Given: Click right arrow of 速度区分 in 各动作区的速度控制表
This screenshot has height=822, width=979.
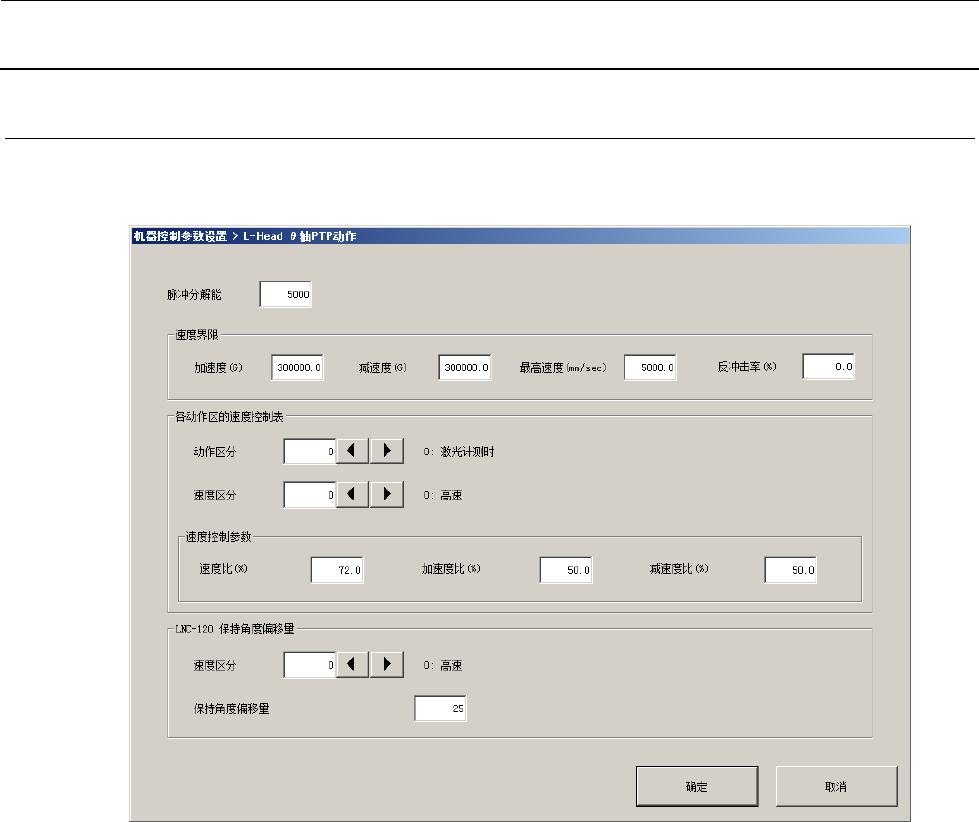Looking at the screenshot, I should (387, 494).
